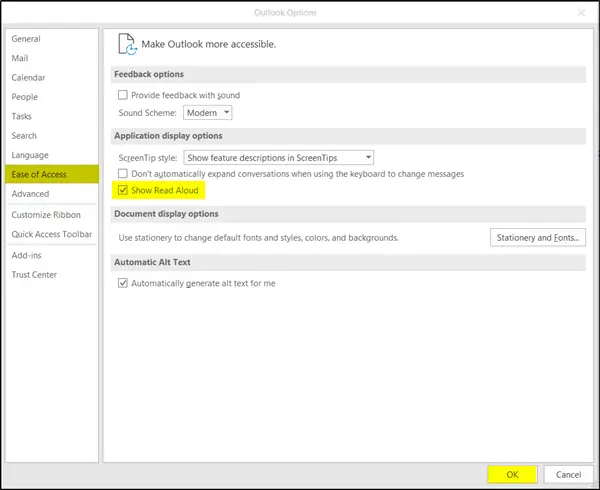This screenshot has width=600, height=490.
Task: Click Cancel to discard changes
Action: [568, 475]
